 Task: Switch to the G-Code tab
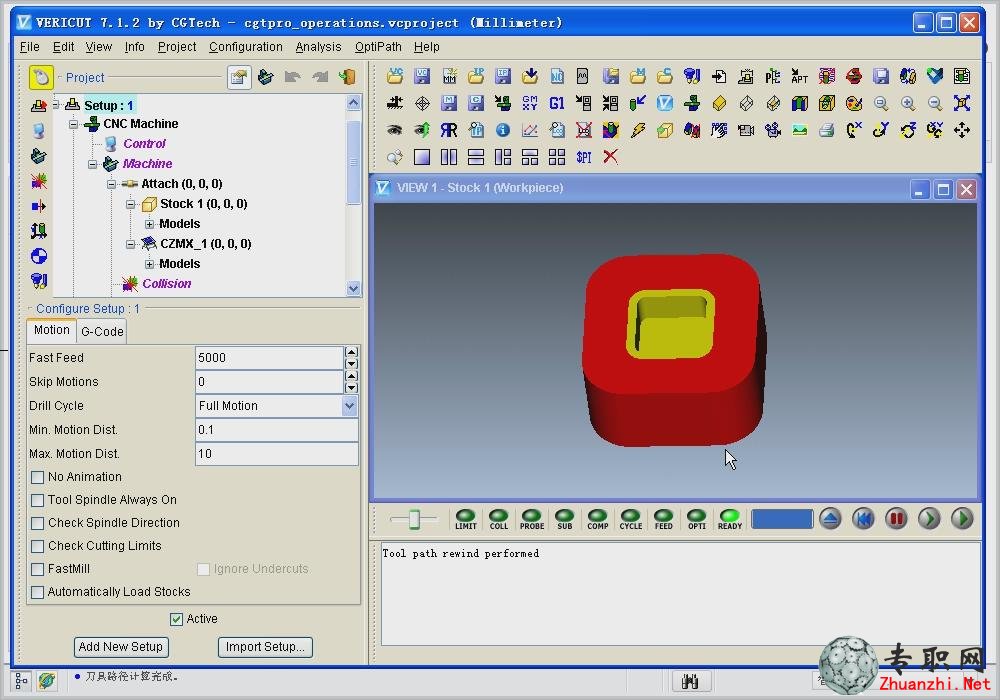coord(102,332)
